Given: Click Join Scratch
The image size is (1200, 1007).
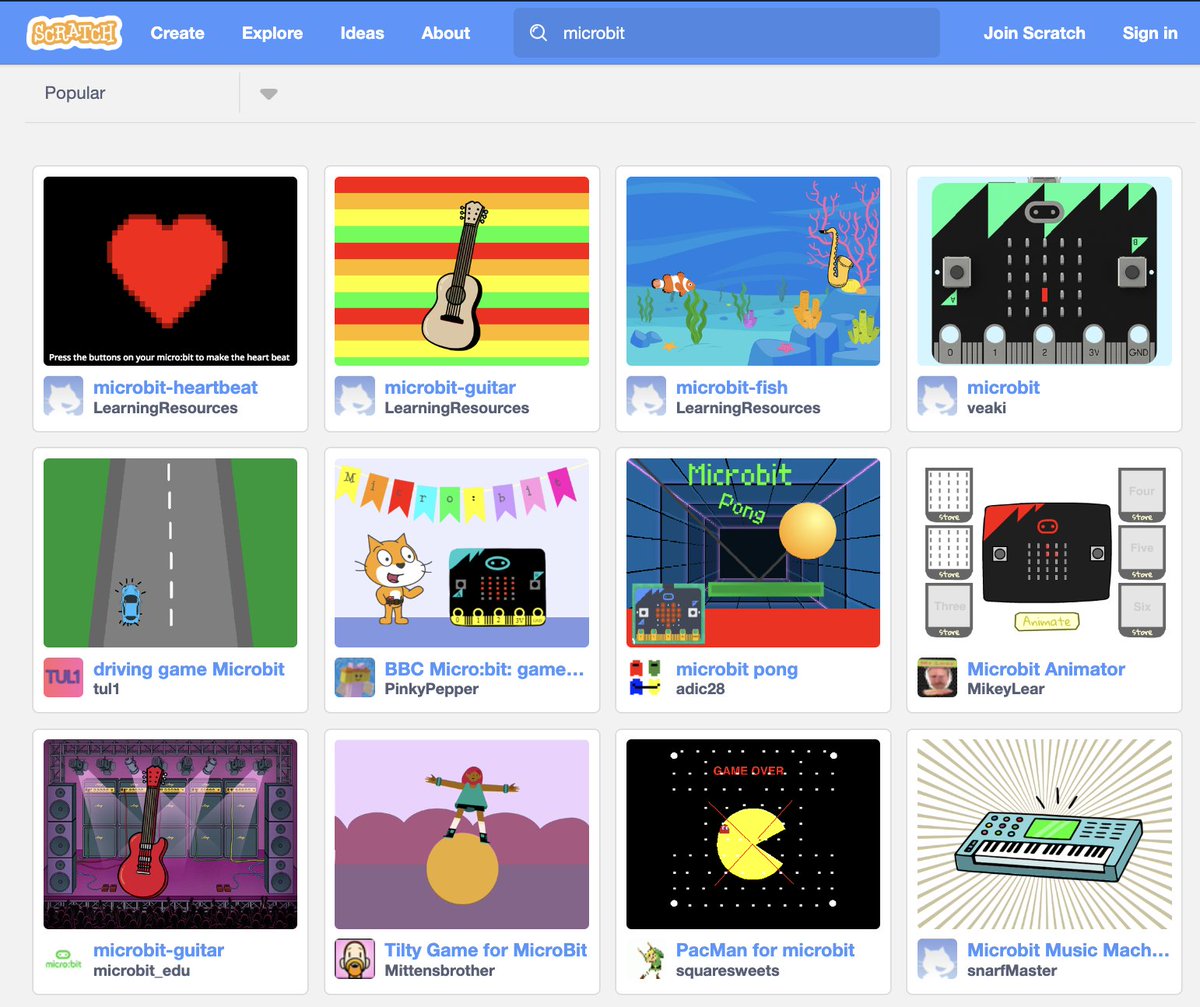Looking at the screenshot, I should (x=1034, y=33).
